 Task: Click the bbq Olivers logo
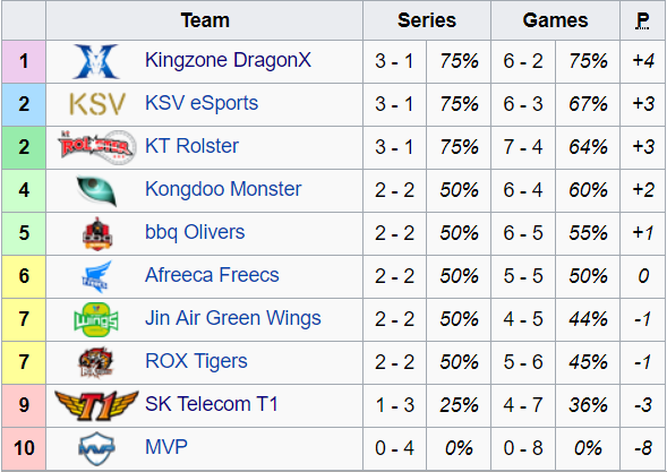(97, 233)
